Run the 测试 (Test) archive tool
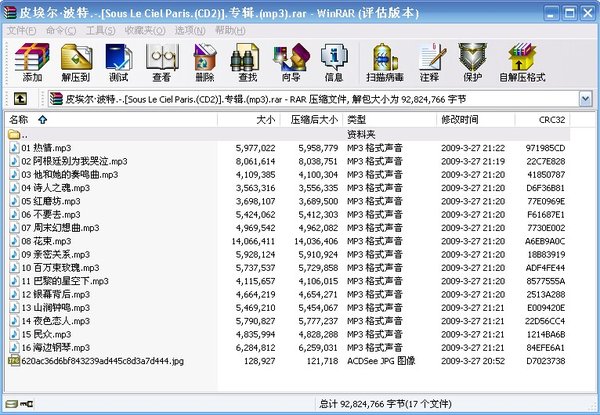Image resolution: width=600 pixels, height=415 pixels. 119,62
